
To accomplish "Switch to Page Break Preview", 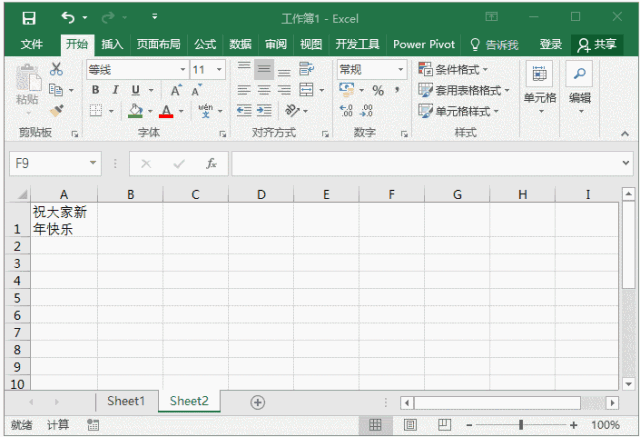I will pyautogui.click(x=444, y=425).
